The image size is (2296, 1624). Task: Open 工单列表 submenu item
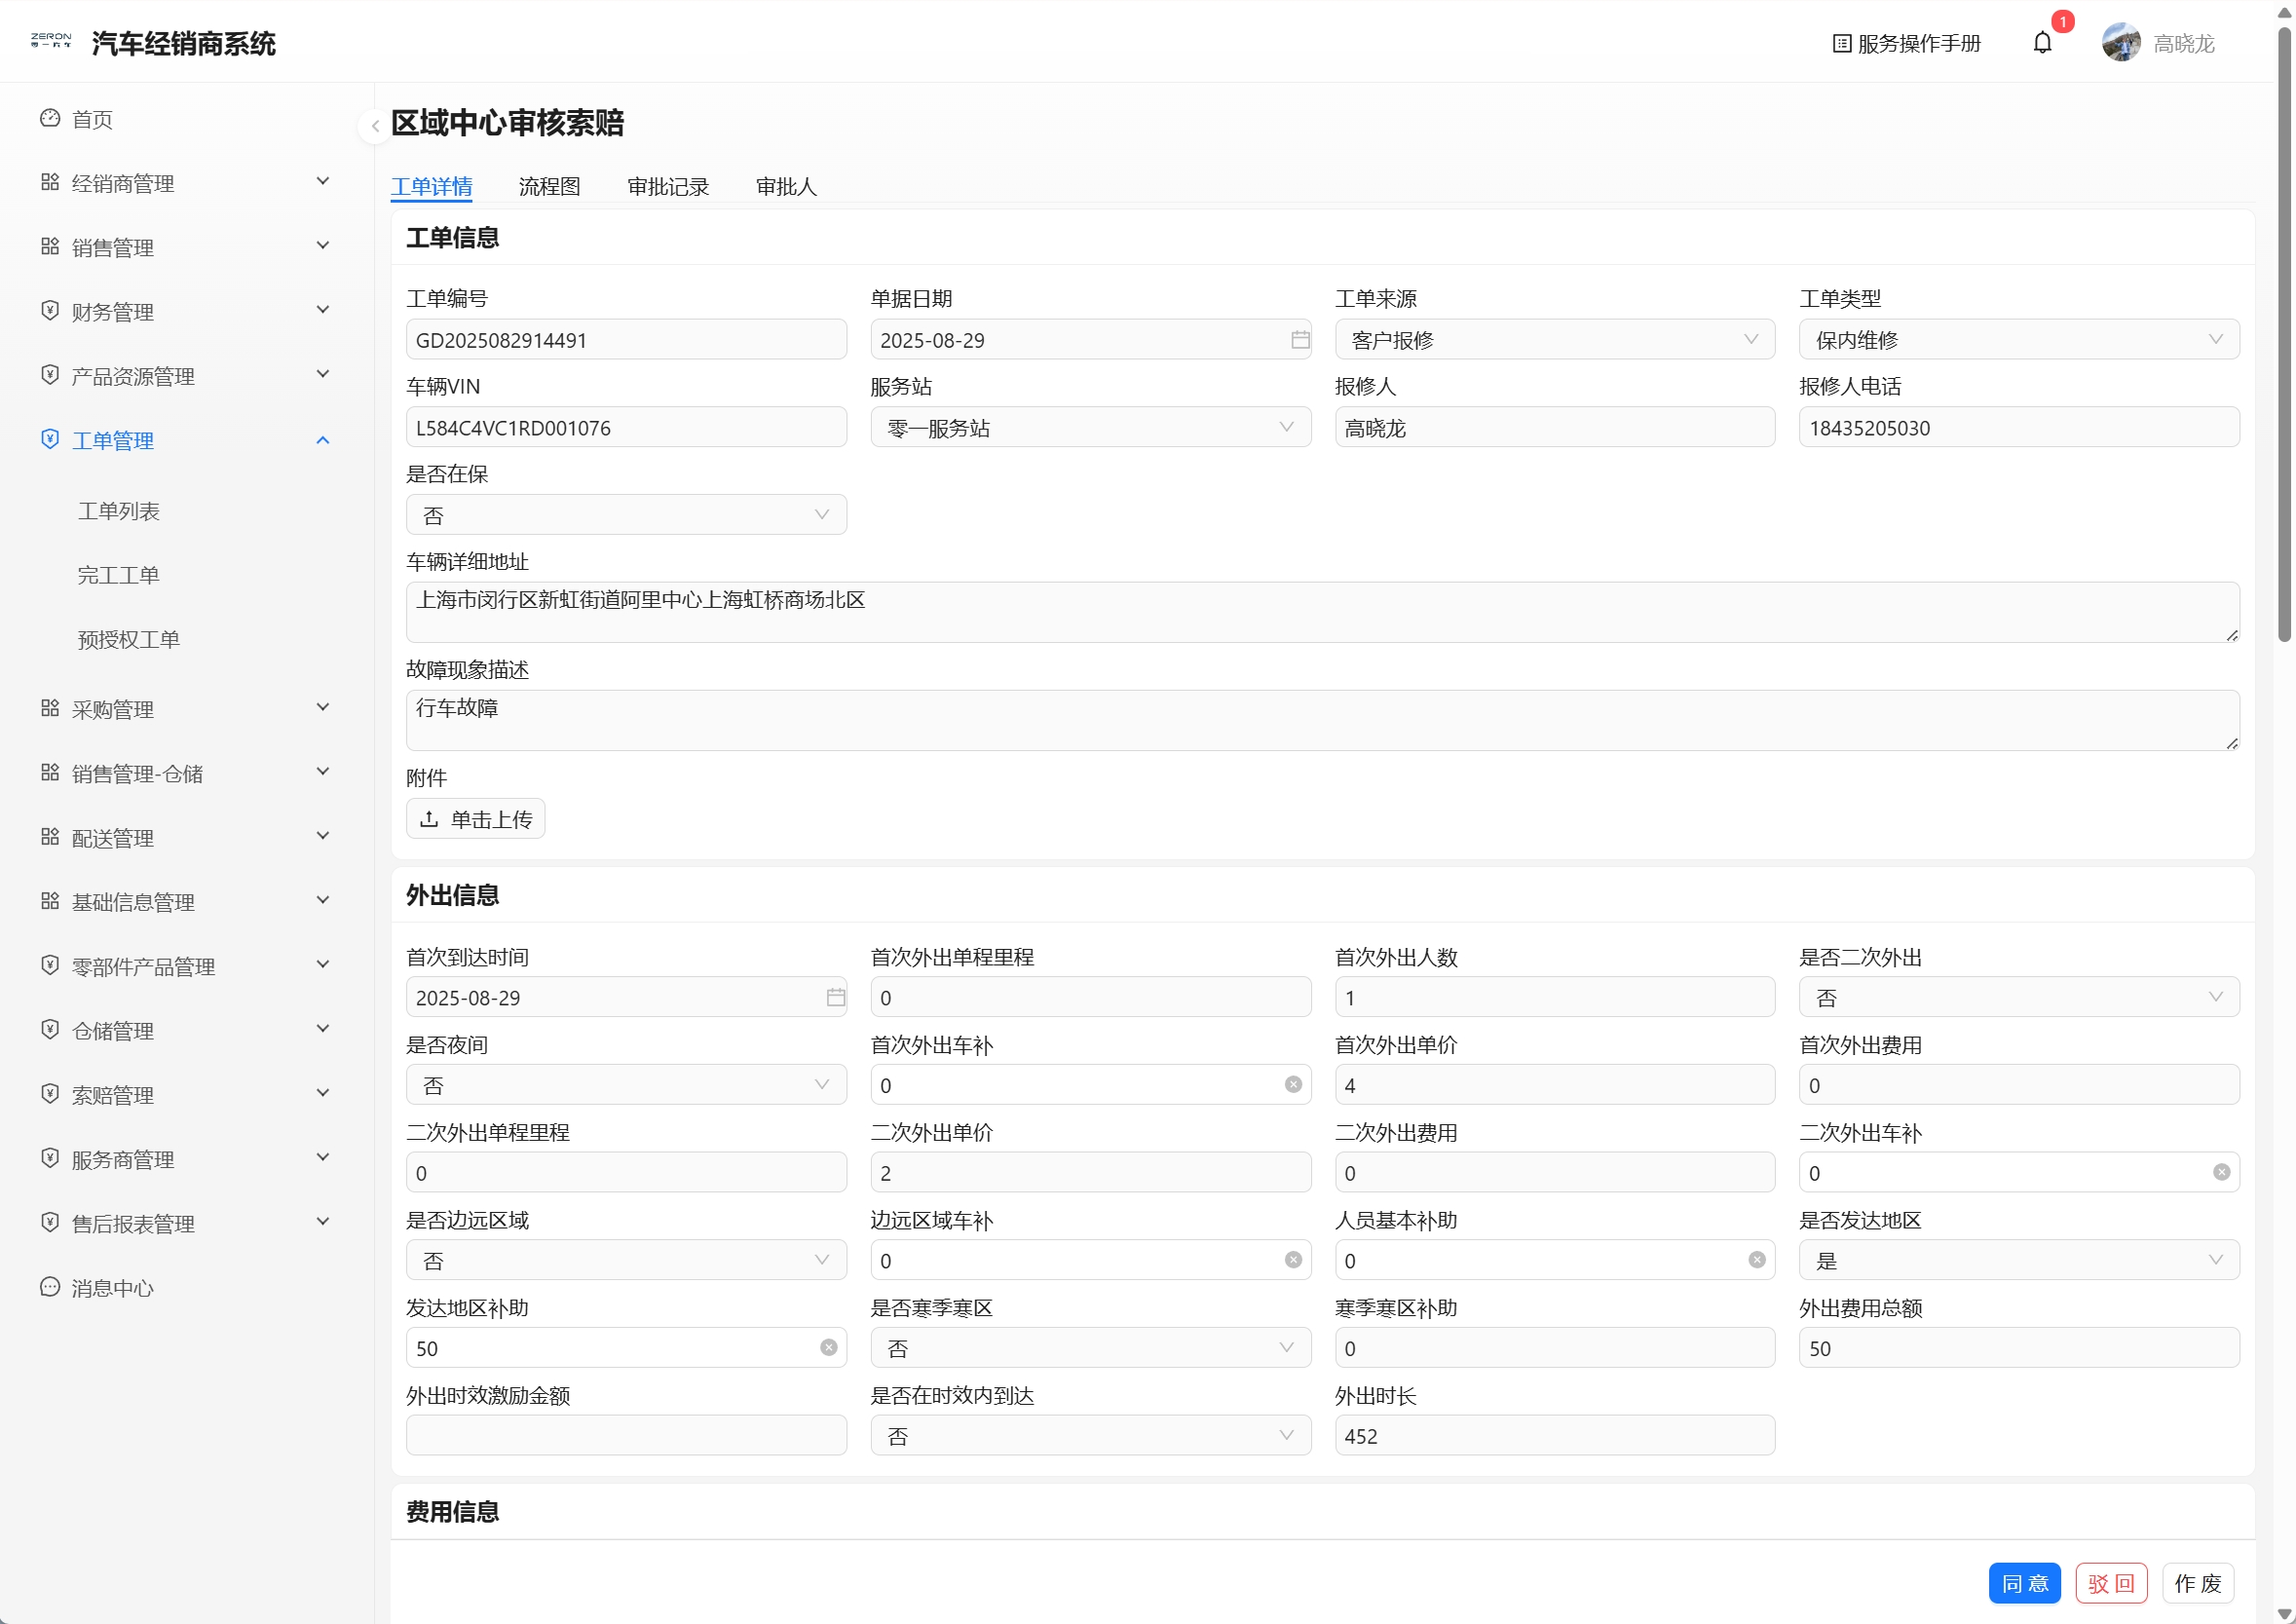[119, 511]
